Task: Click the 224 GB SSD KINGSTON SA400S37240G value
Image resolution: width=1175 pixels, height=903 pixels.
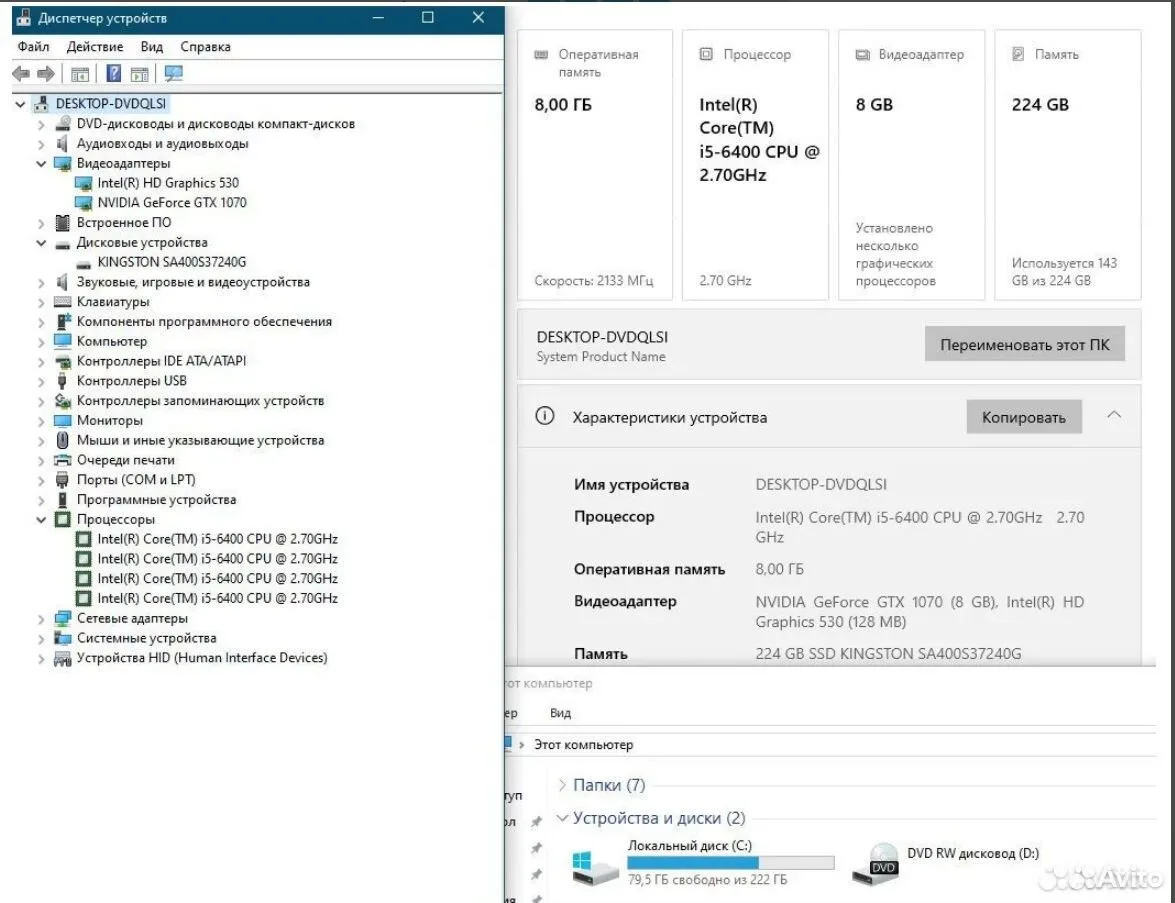Action: click(x=888, y=653)
